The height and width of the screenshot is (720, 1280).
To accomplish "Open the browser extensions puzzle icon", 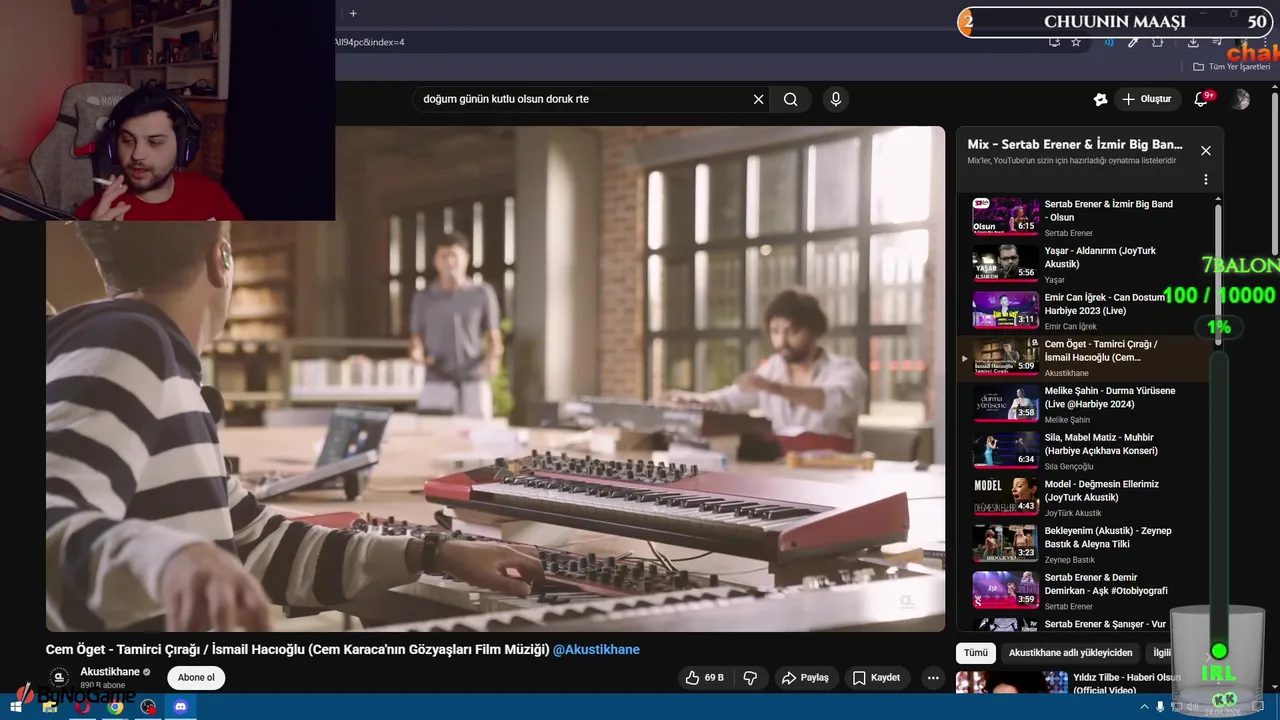I will [1158, 42].
